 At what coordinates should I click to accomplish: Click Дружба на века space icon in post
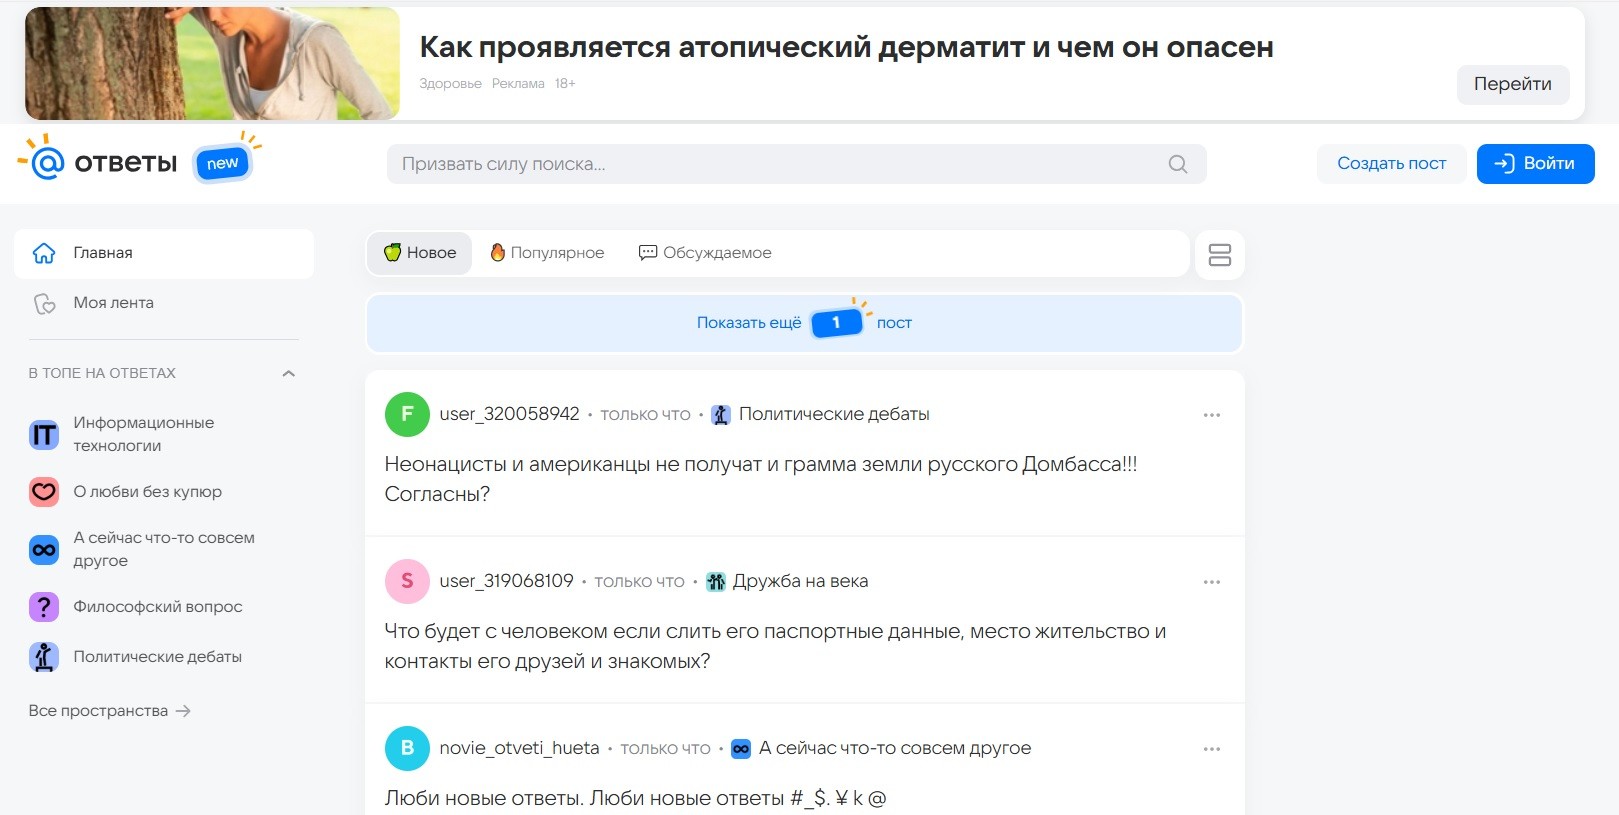[716, 582]
